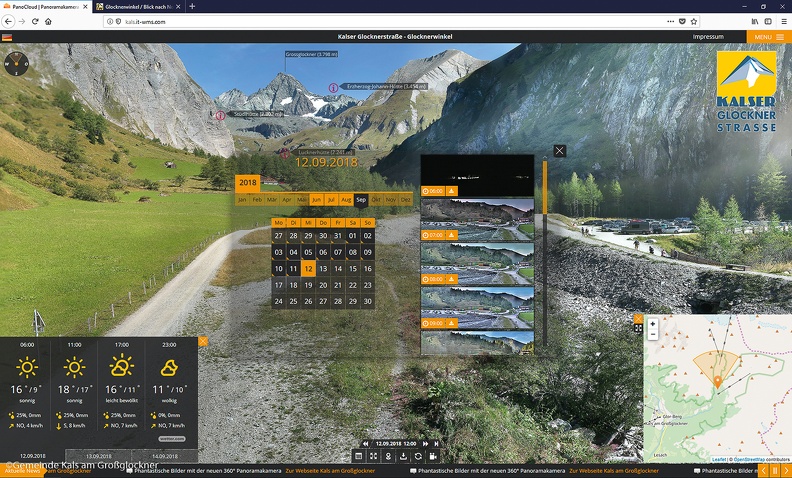Move news ticker forward with right arrow

[x=786, y=471]
